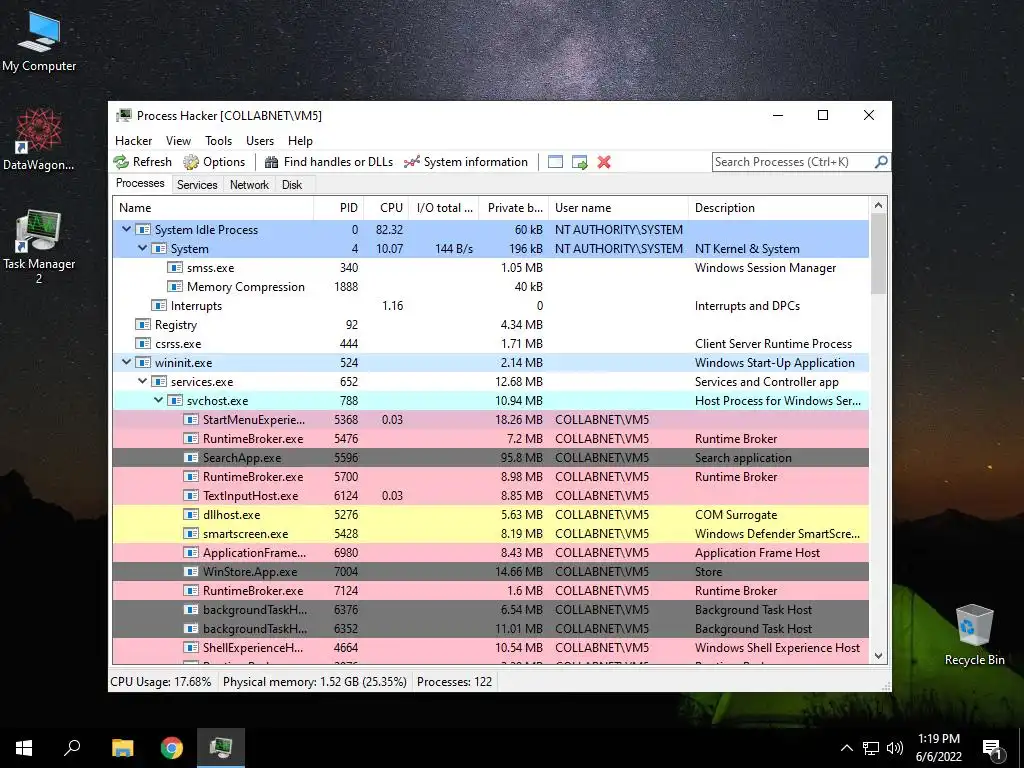Open the View menu
The height and width of the screenshot is (768, 1024).
tap(178, 141)
